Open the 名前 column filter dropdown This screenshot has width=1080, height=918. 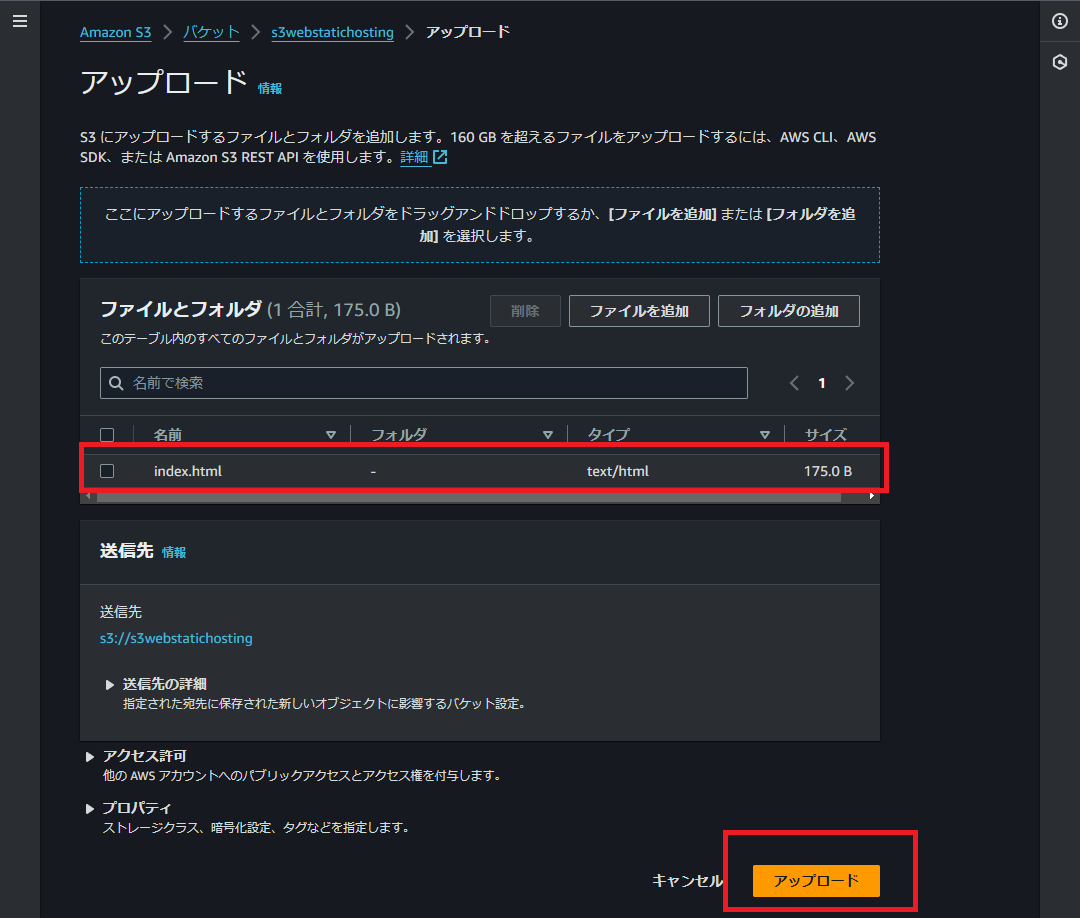pos(331,434)
